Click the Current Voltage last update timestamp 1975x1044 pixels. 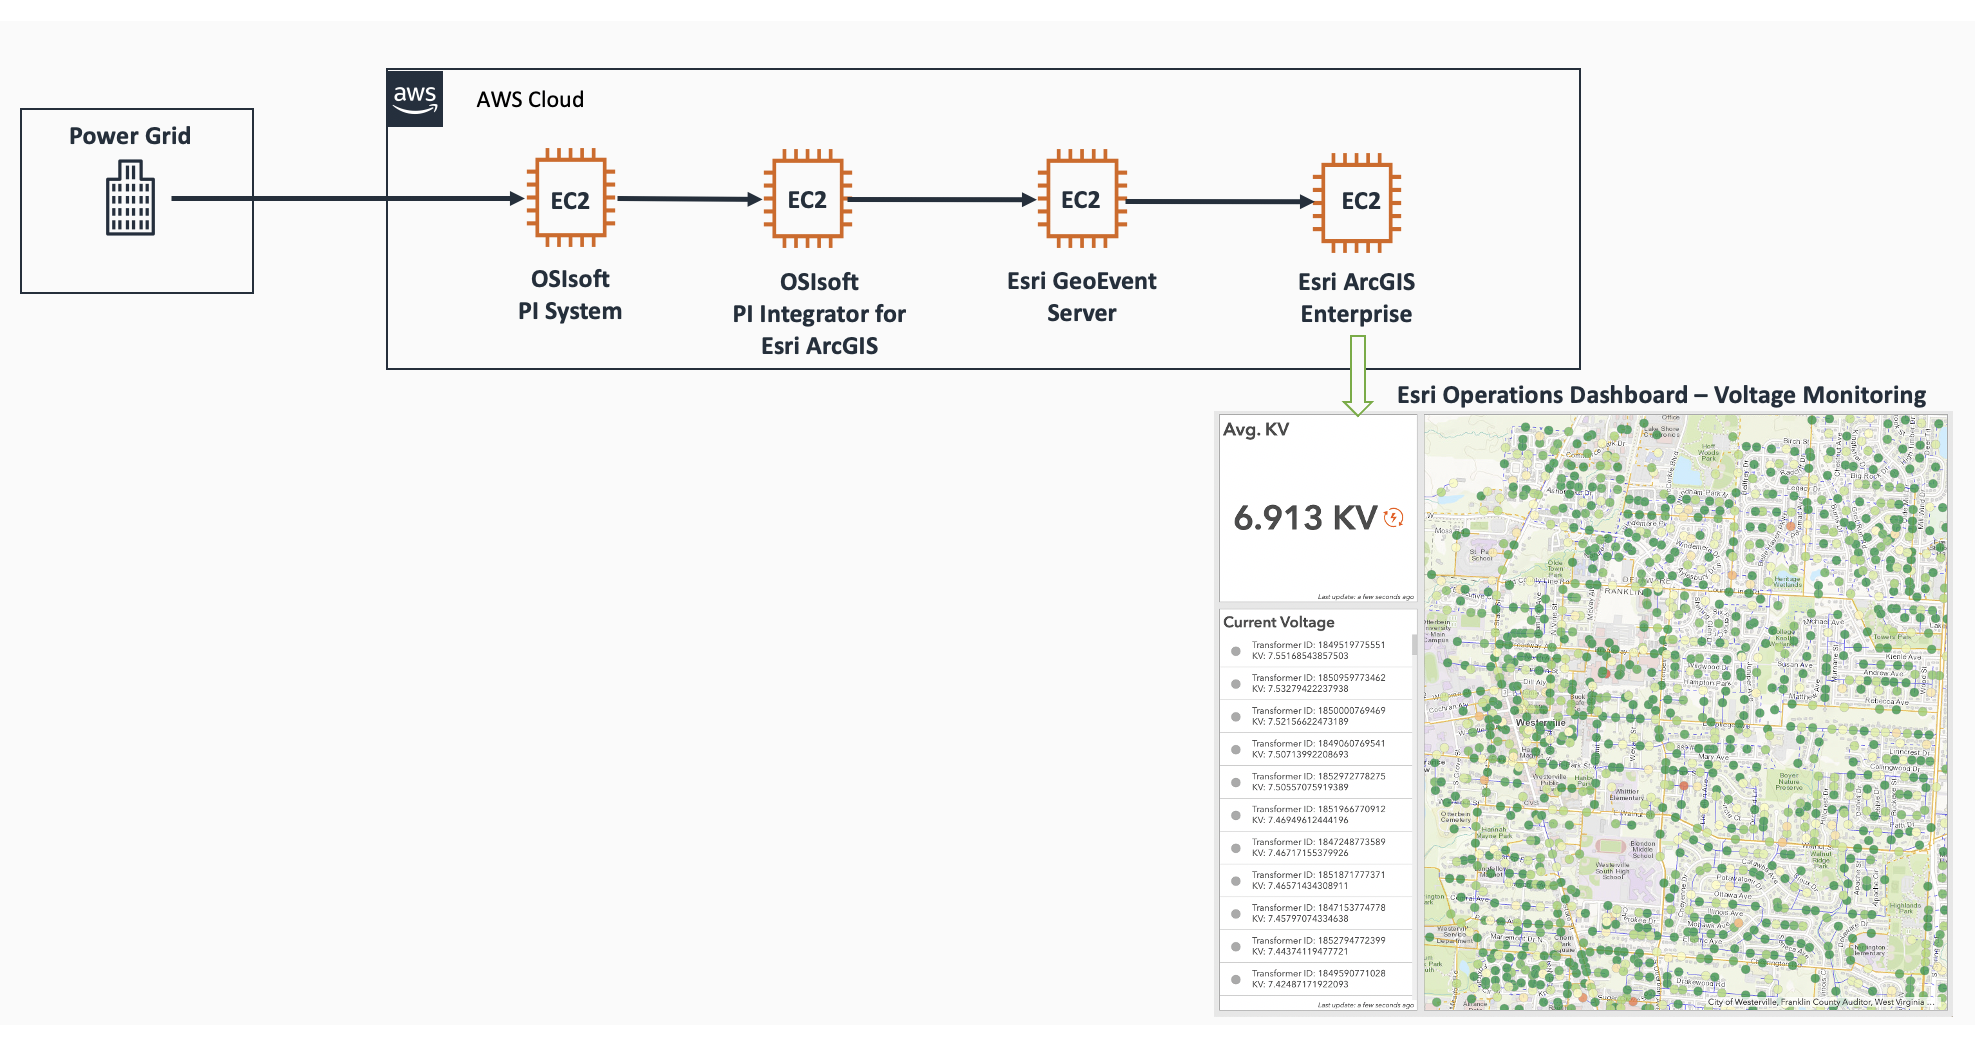pos(1365,1005)
